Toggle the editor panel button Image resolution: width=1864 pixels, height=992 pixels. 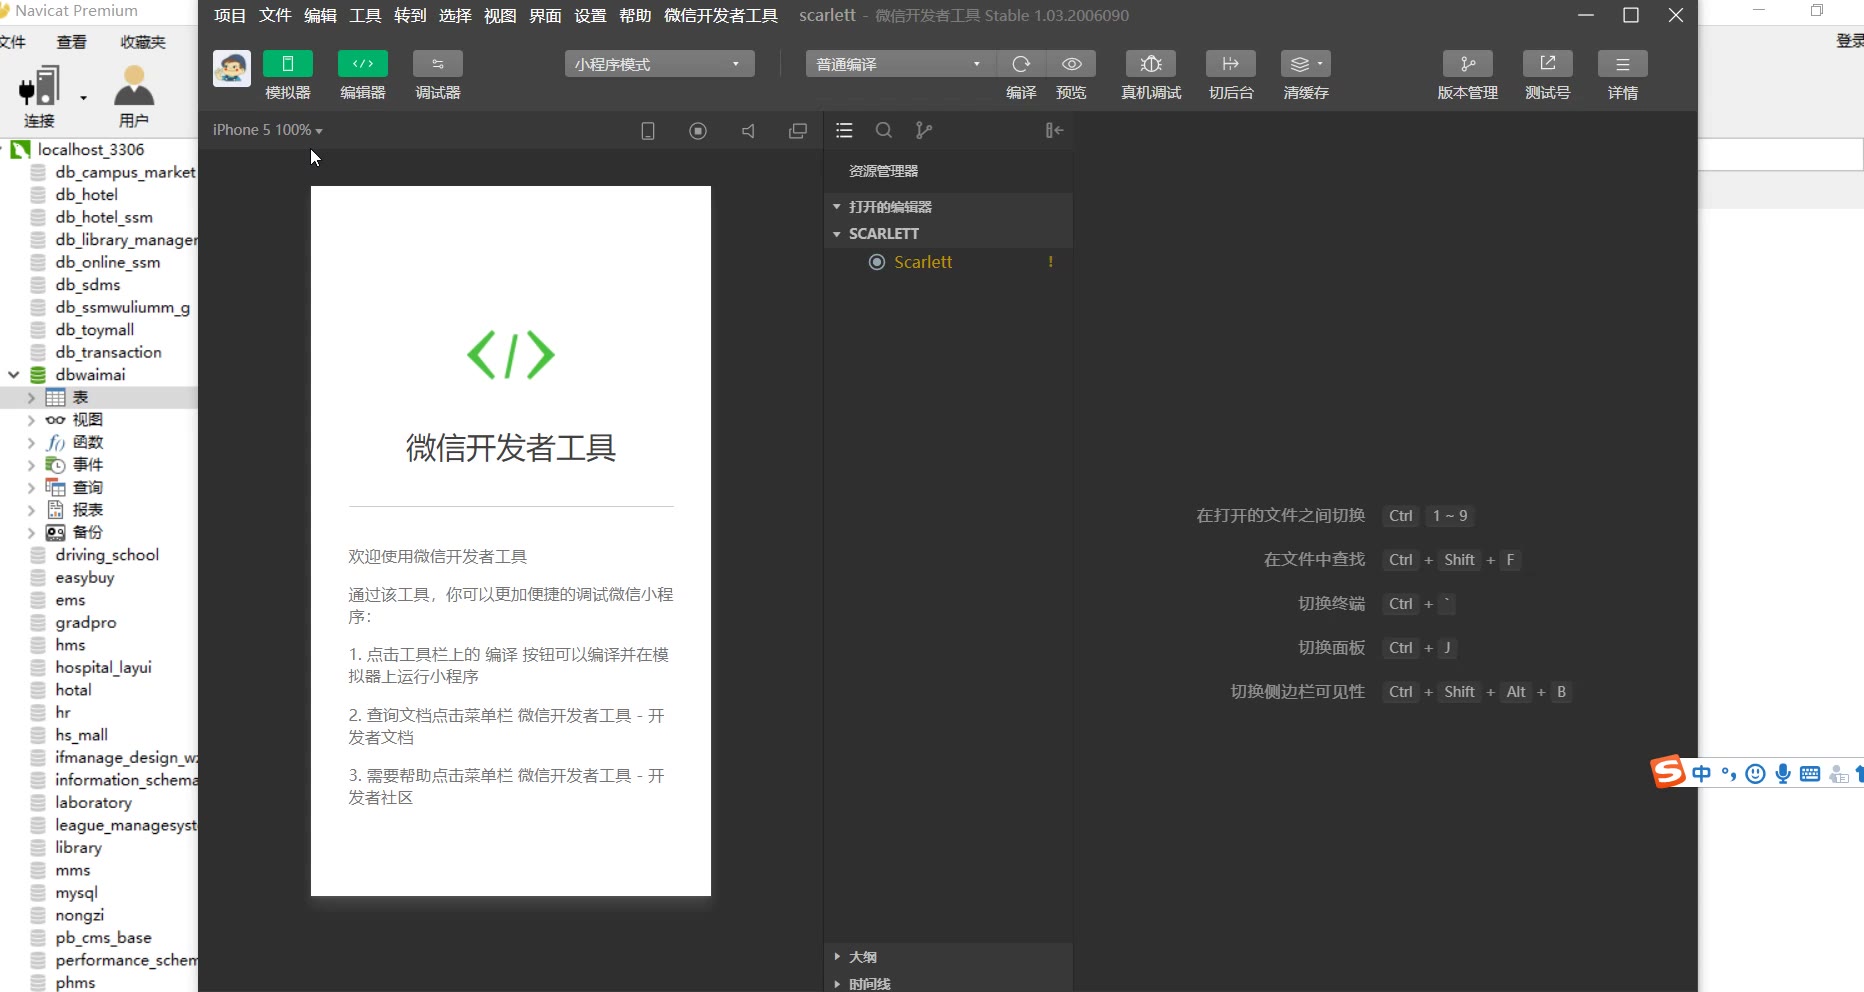[363, 64]
